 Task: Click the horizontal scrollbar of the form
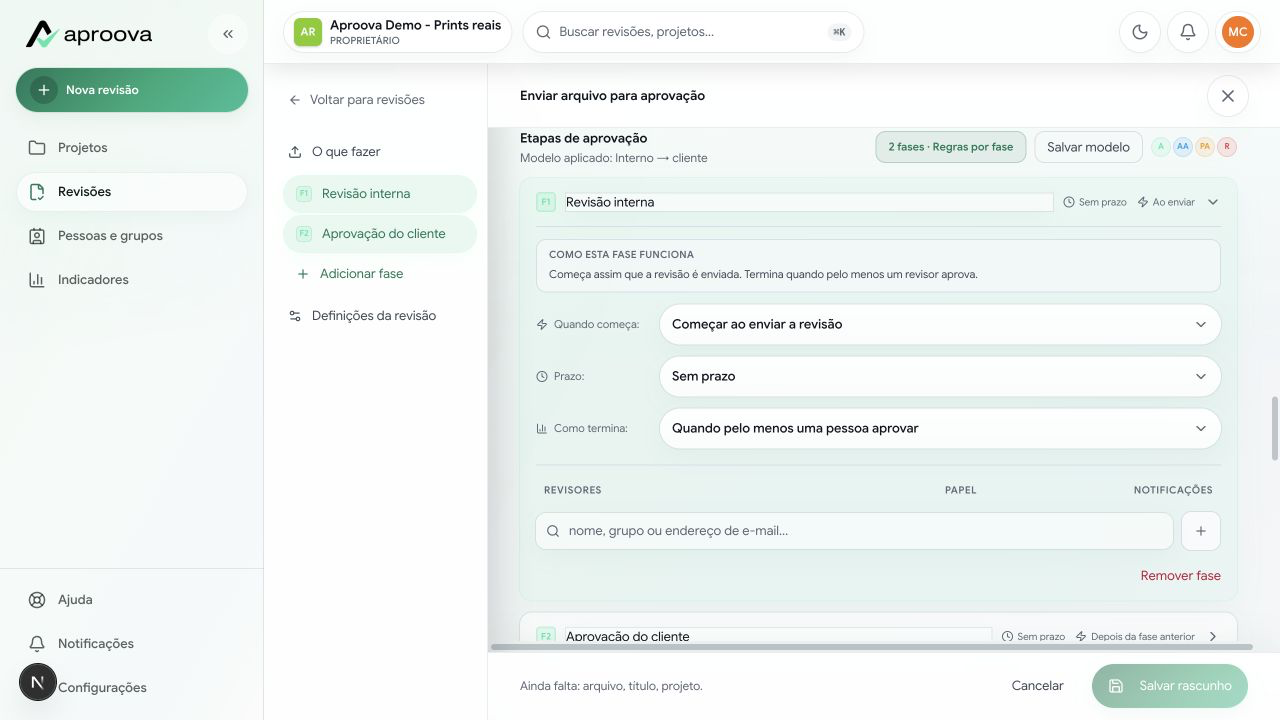click(870, 647)
